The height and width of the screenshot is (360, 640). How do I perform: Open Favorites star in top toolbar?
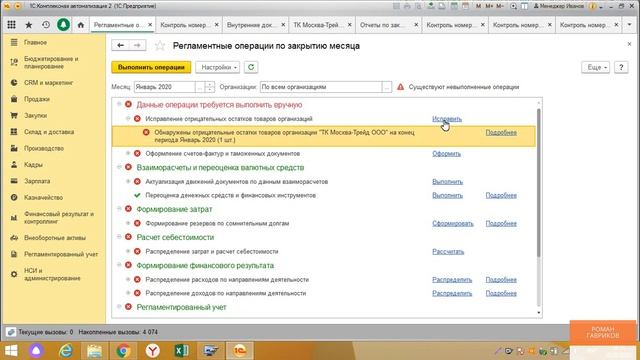(29, 25)
